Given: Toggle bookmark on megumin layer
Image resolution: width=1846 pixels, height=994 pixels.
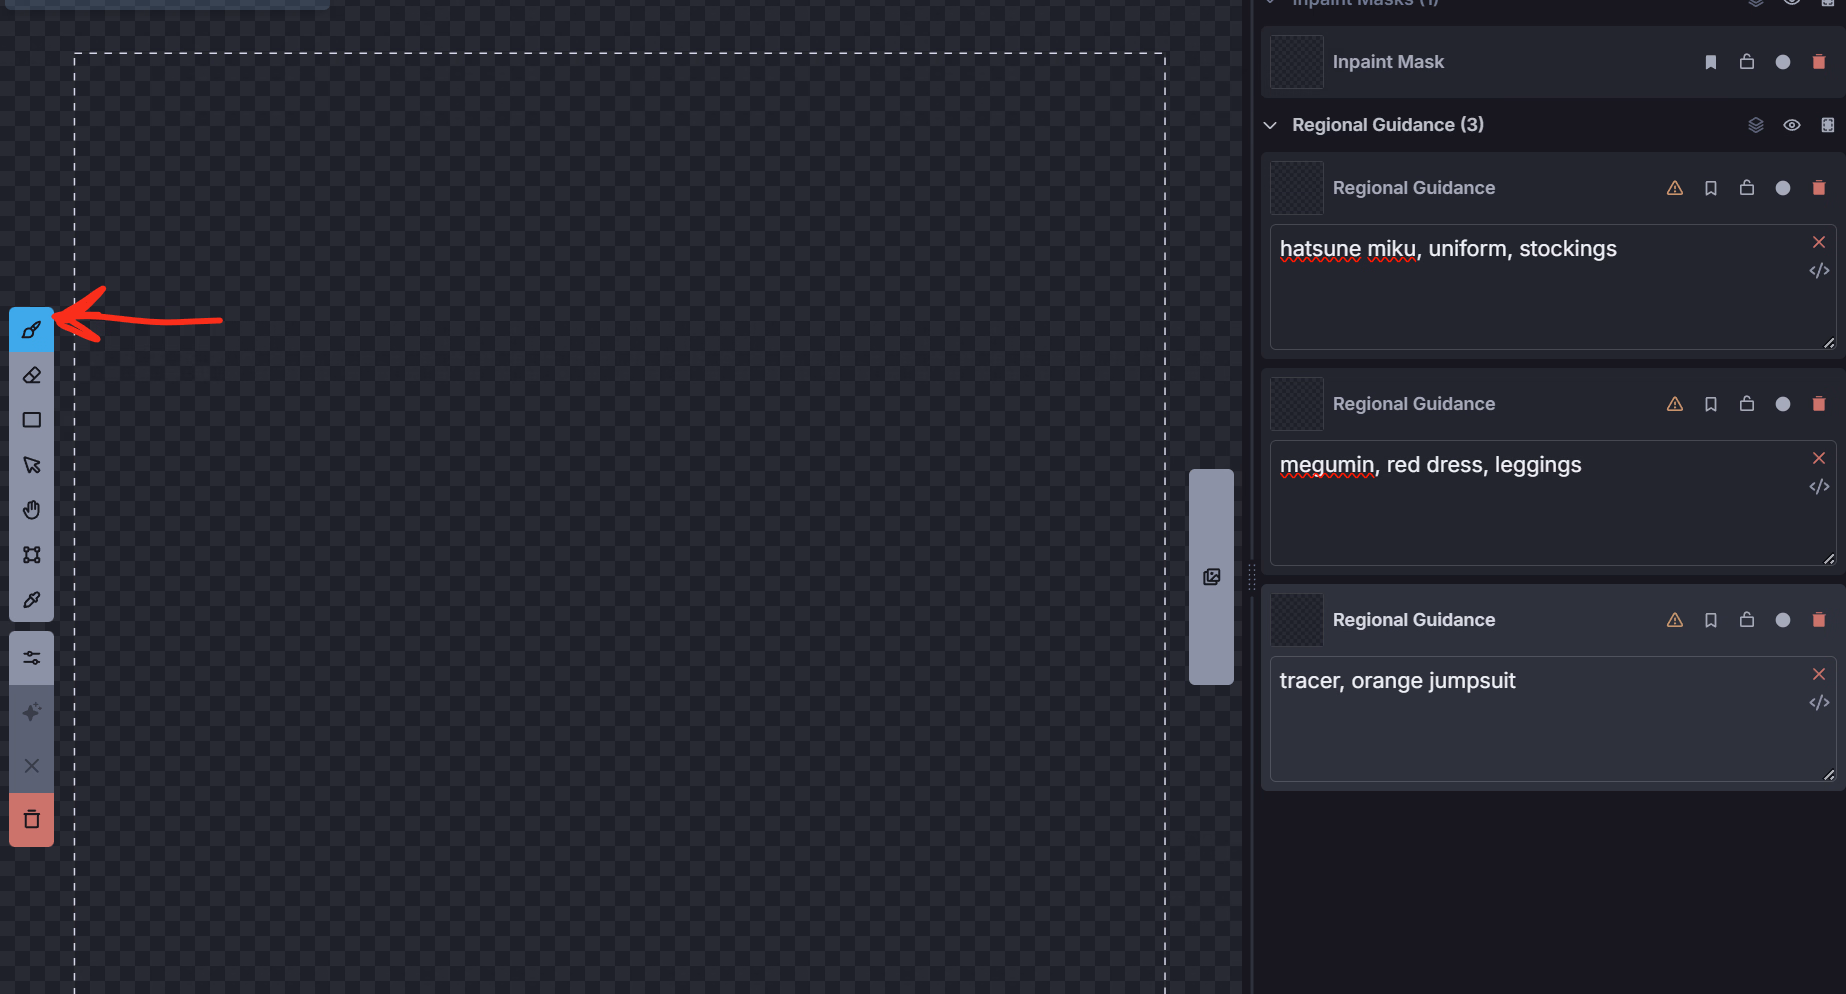Looking at the screenshot, I should (x=1711, y=404).
